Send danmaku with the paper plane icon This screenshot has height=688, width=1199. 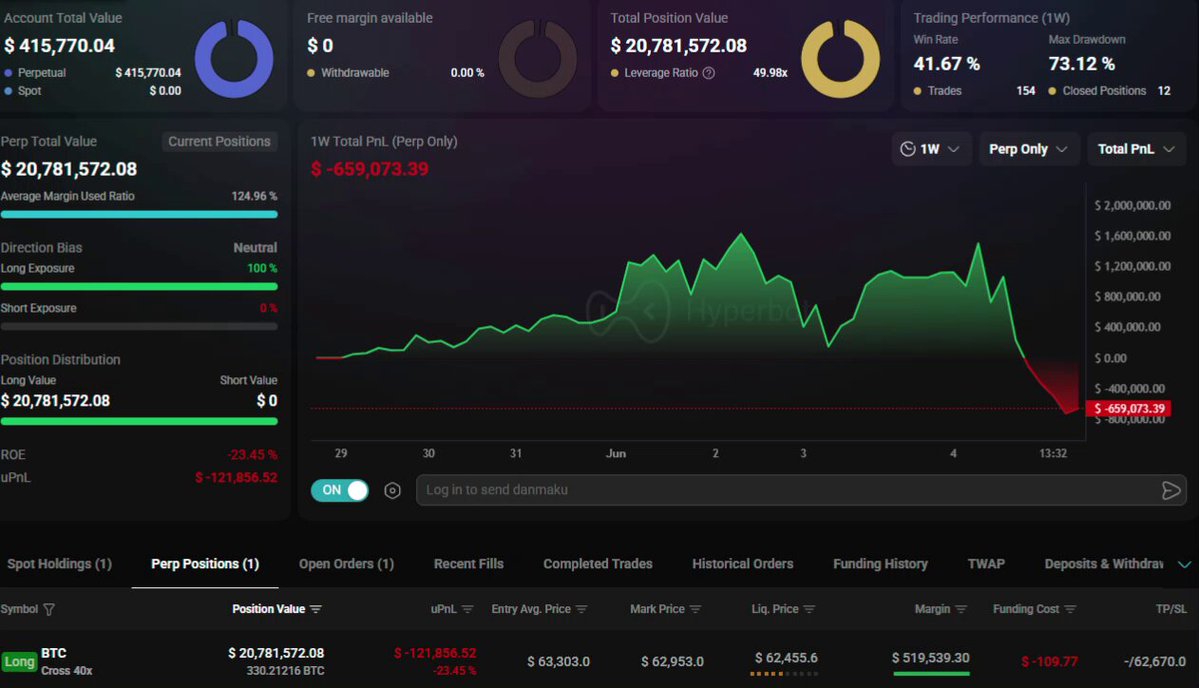pyautogui.click(x=1171, y=491)
